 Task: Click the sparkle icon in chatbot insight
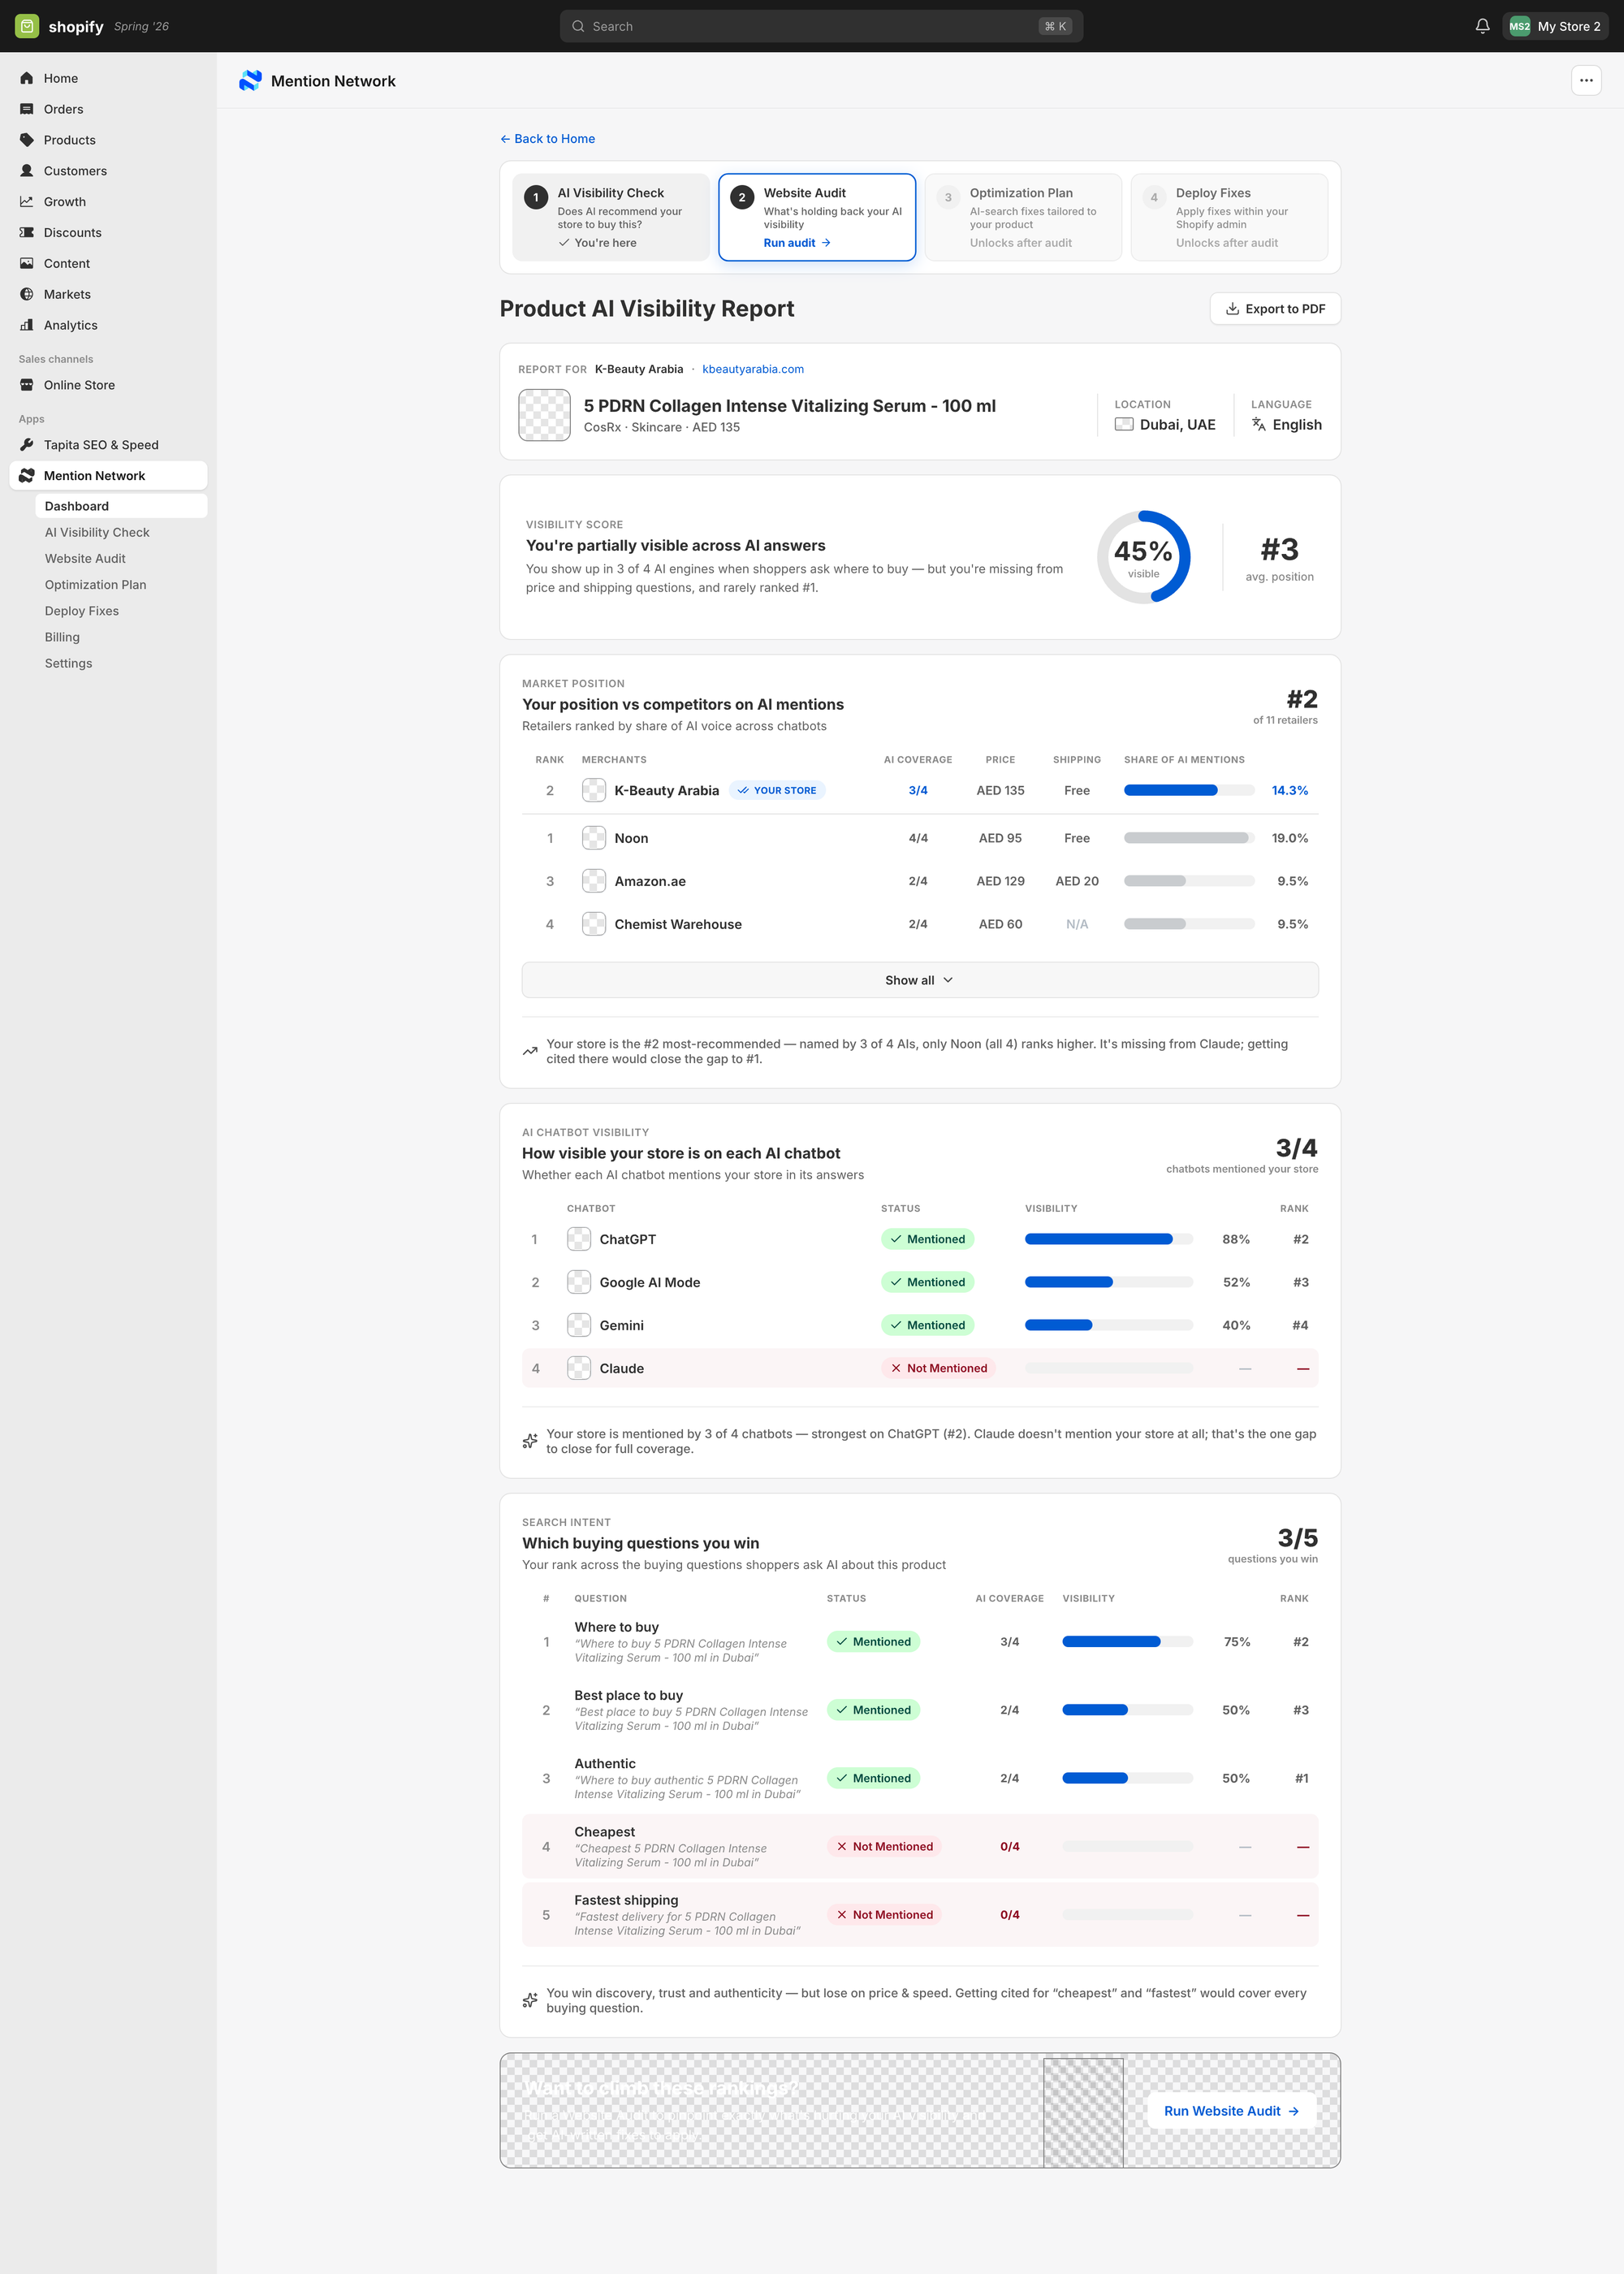pyautogui.click(x=530, y=1441)
